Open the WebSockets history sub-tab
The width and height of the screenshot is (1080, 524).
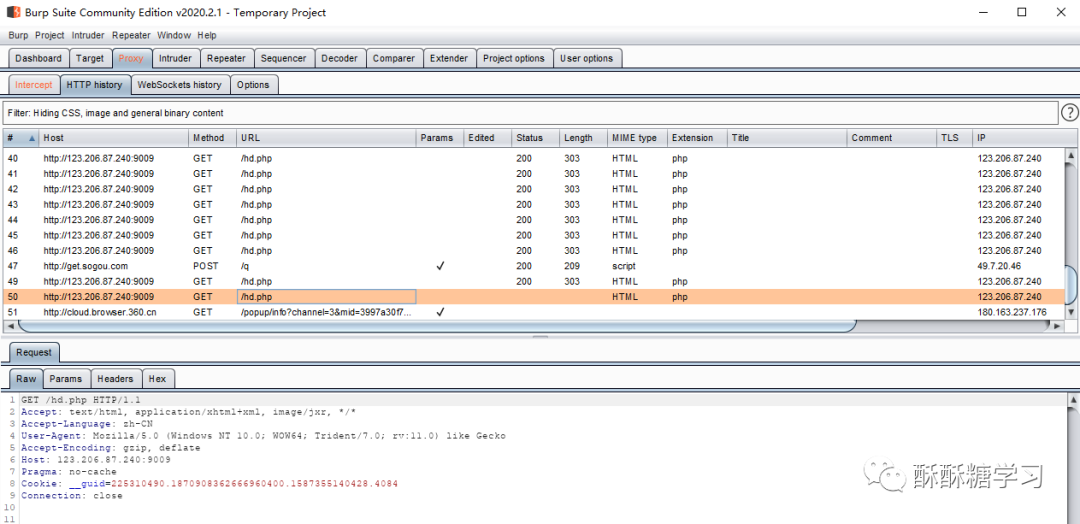(180, 85)
